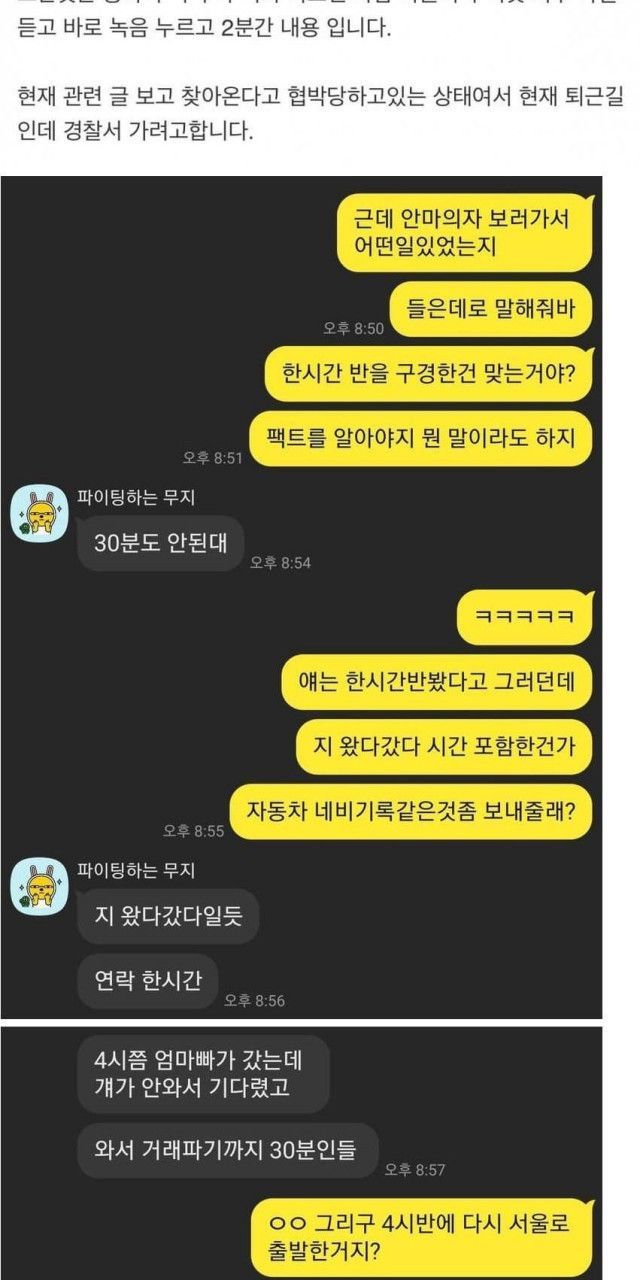This screenshot has width=640, height=1280.
Task: Tap the '자동차 네비기록같은것좀 보내줄래?' bubble
Action: (411, 810)
